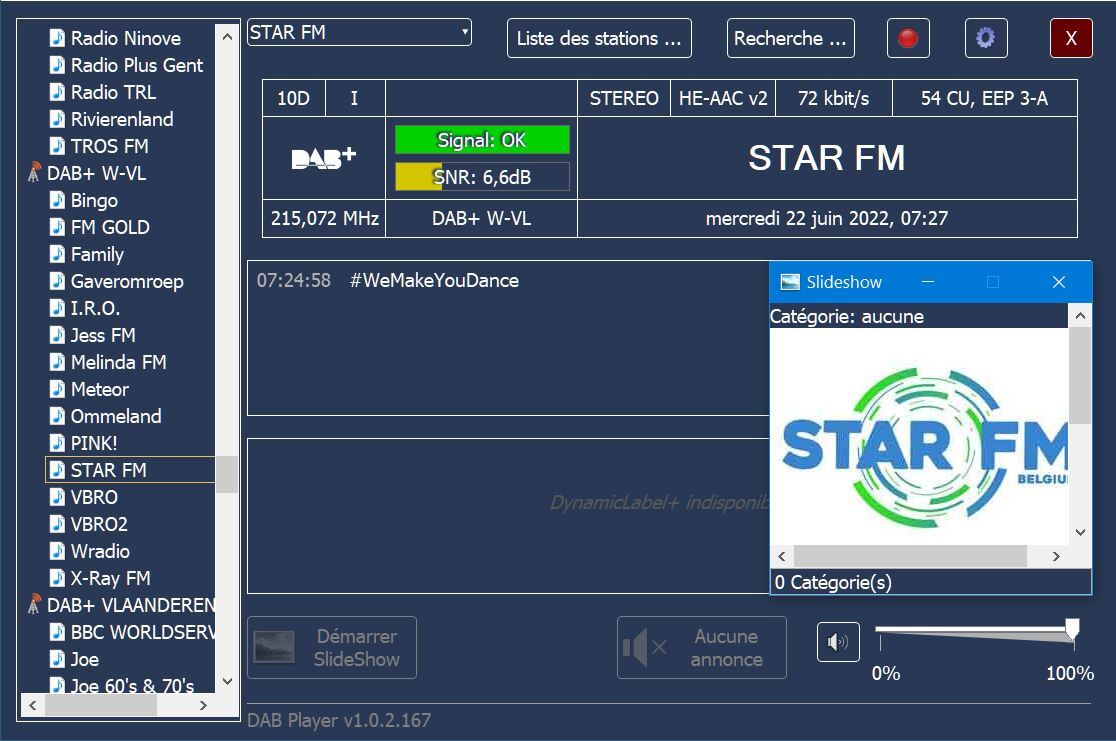Click Démarrer SlideShow button
This screenshot has width=1116, height=741.
[332, 647]
